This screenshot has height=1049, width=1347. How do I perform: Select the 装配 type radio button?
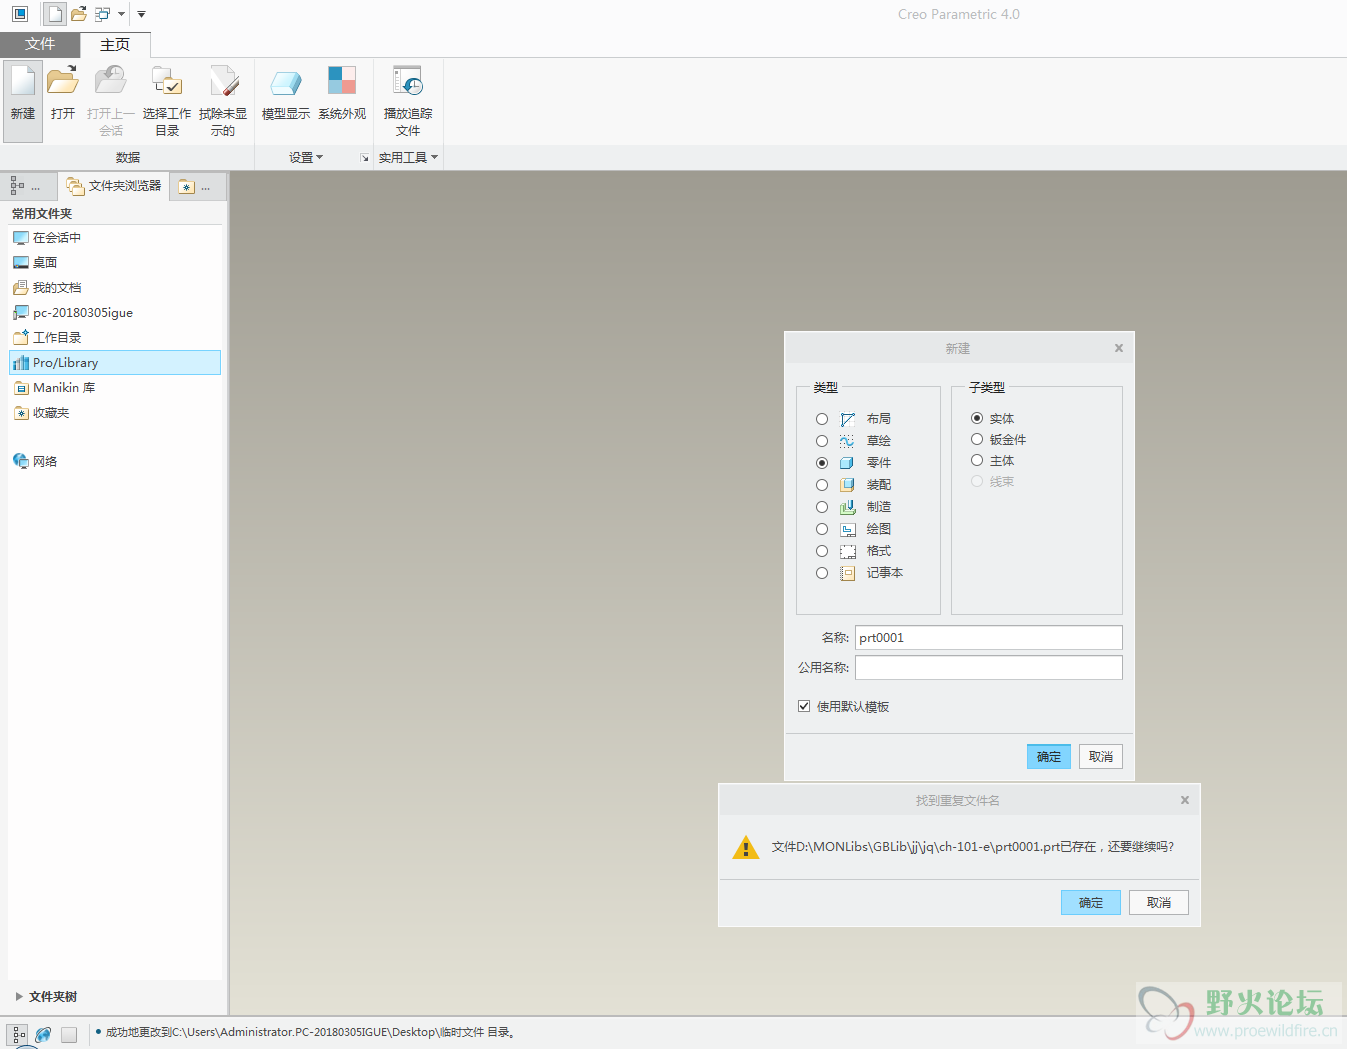[x=822, y=485]
